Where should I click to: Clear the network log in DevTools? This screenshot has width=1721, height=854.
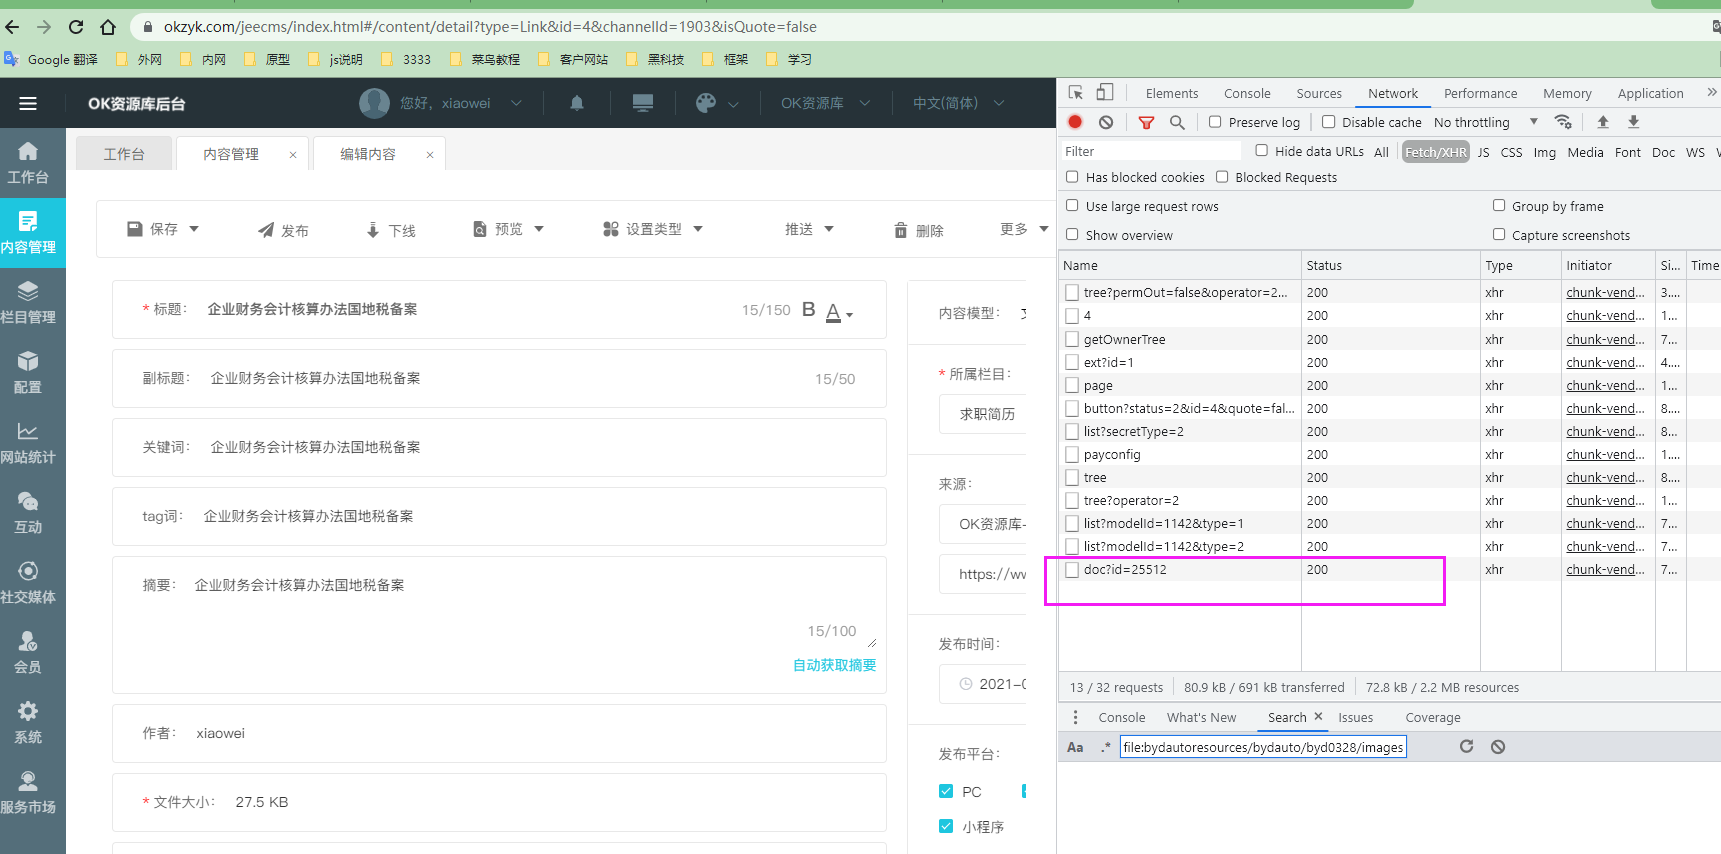click(1106, 122)
